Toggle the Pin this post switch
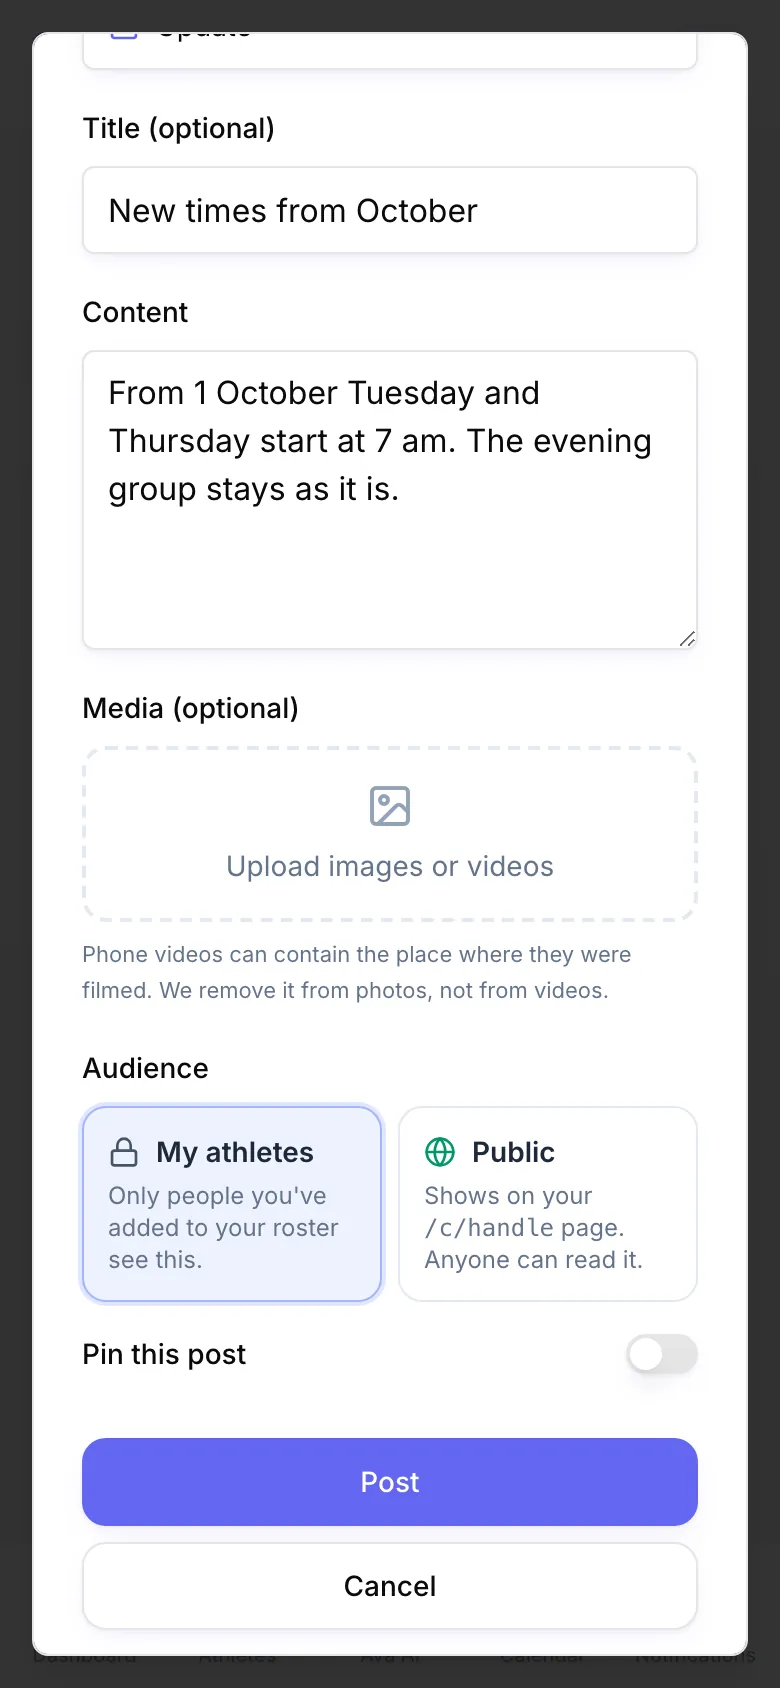 tap(662, 1354)
